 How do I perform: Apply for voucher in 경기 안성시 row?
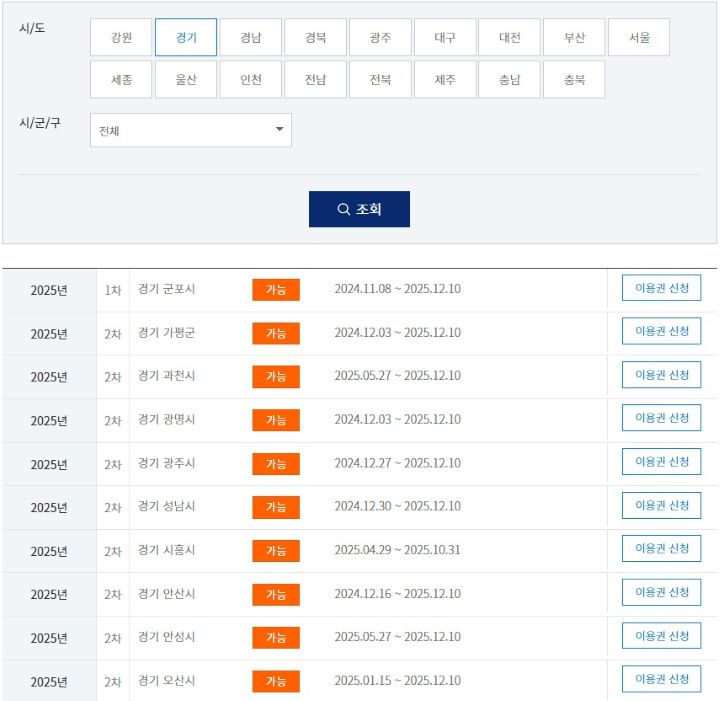(661, 635)
